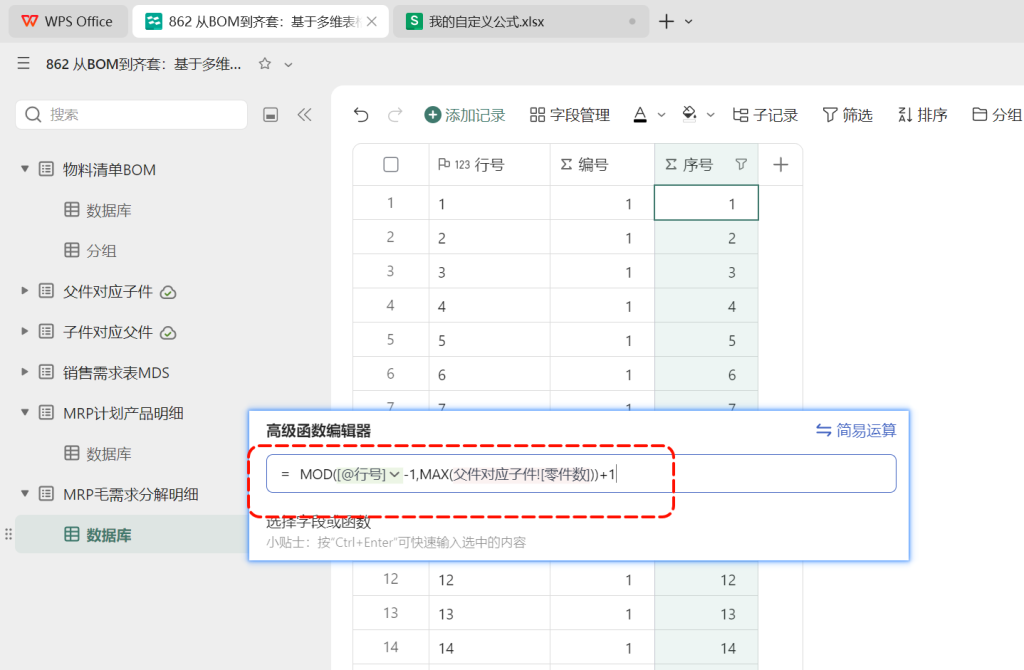
Task: Open dropdown arrow next to star icon
Action: point(288,65)
